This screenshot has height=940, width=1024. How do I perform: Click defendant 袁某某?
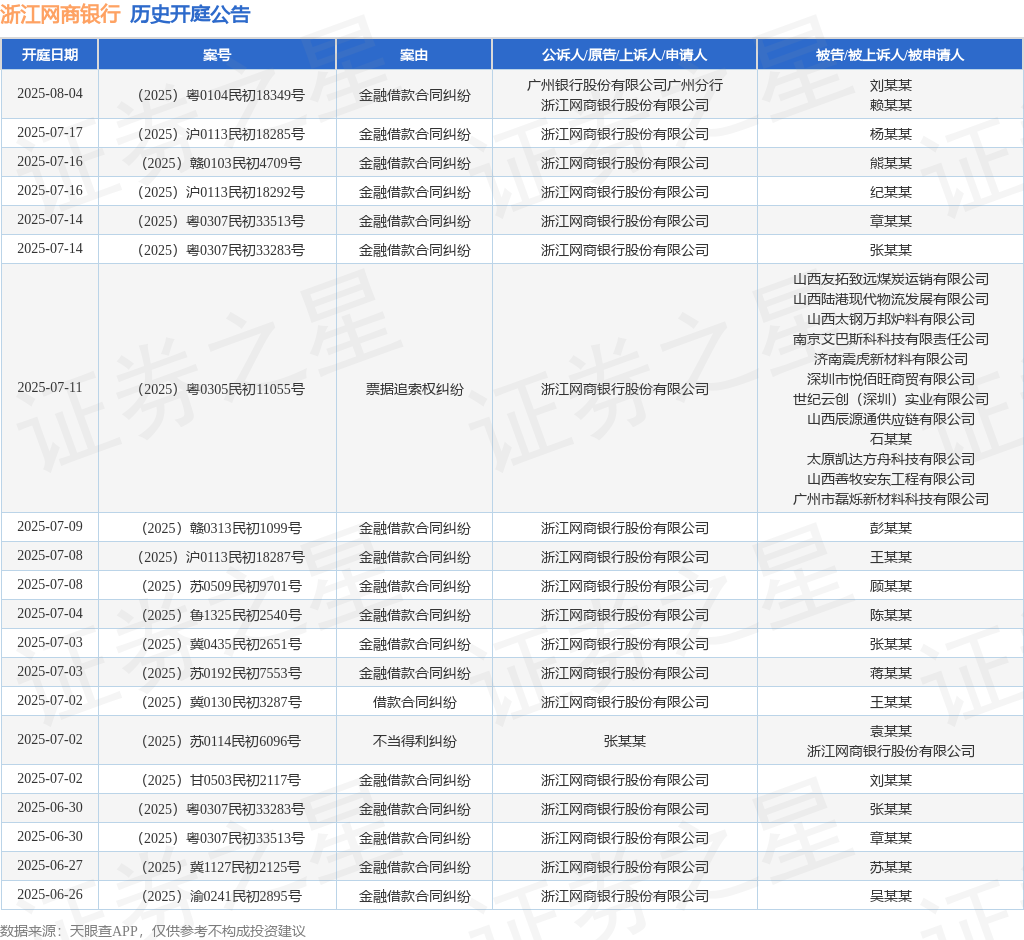coord(890,732)
